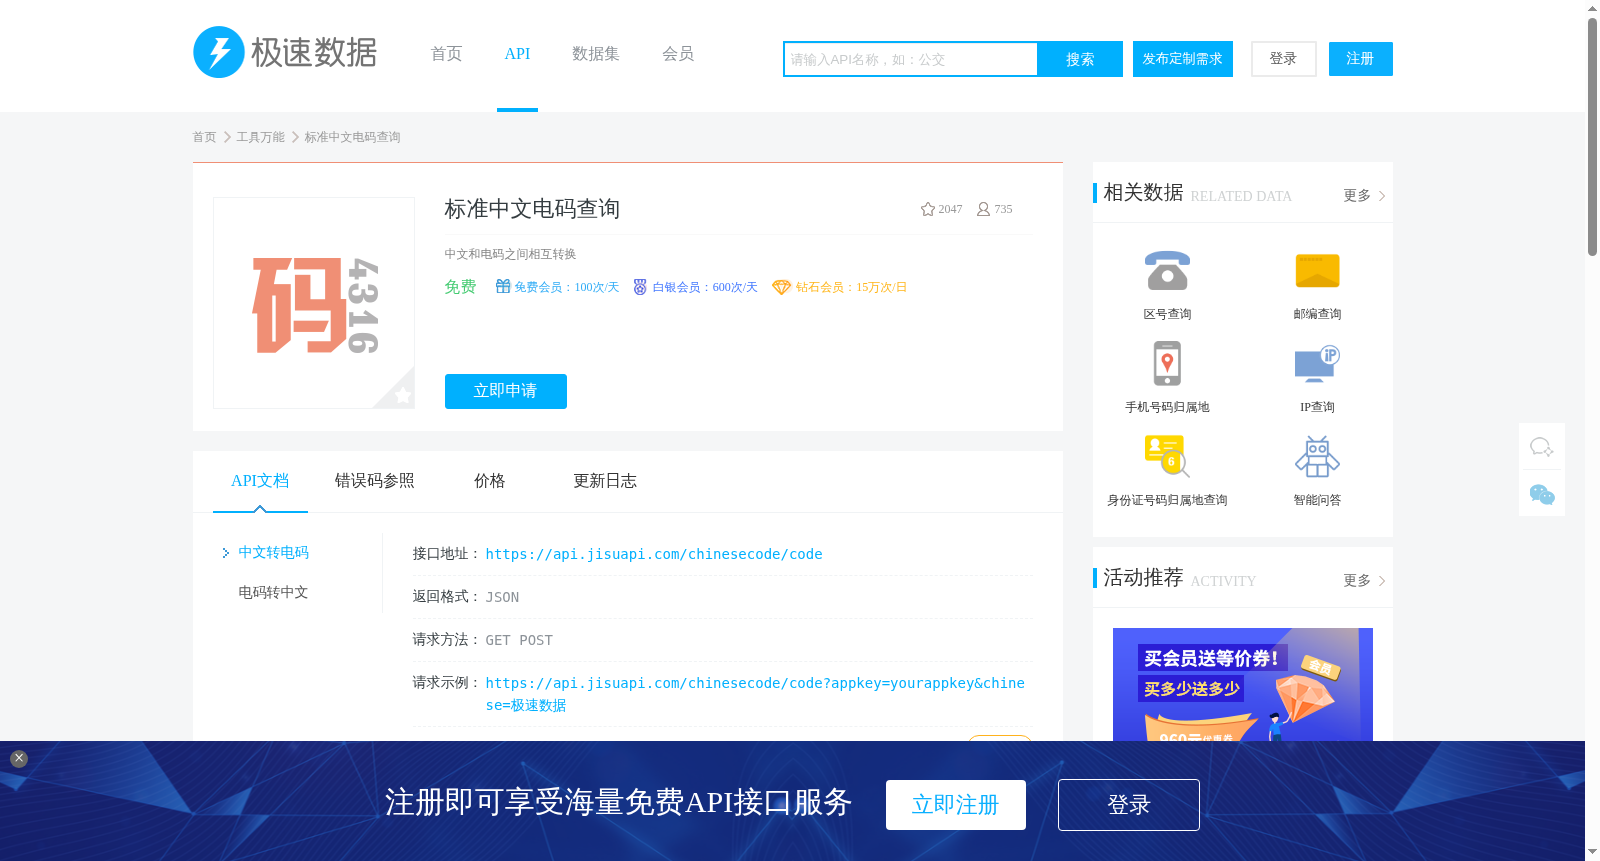Image resolution: width=1600 pixels, height=861 pixels.
Task: Click the 发布定制需求 button
Action: click(1183, 59)
